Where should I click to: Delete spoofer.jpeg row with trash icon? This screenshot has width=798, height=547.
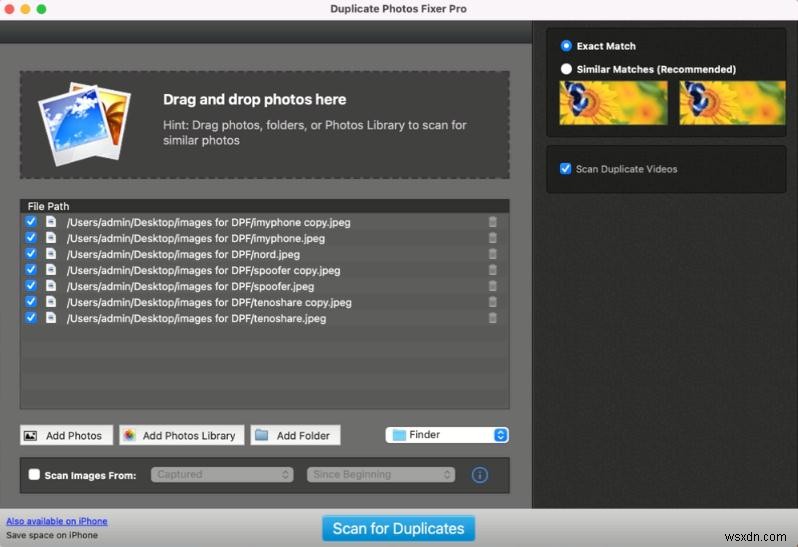492,286
